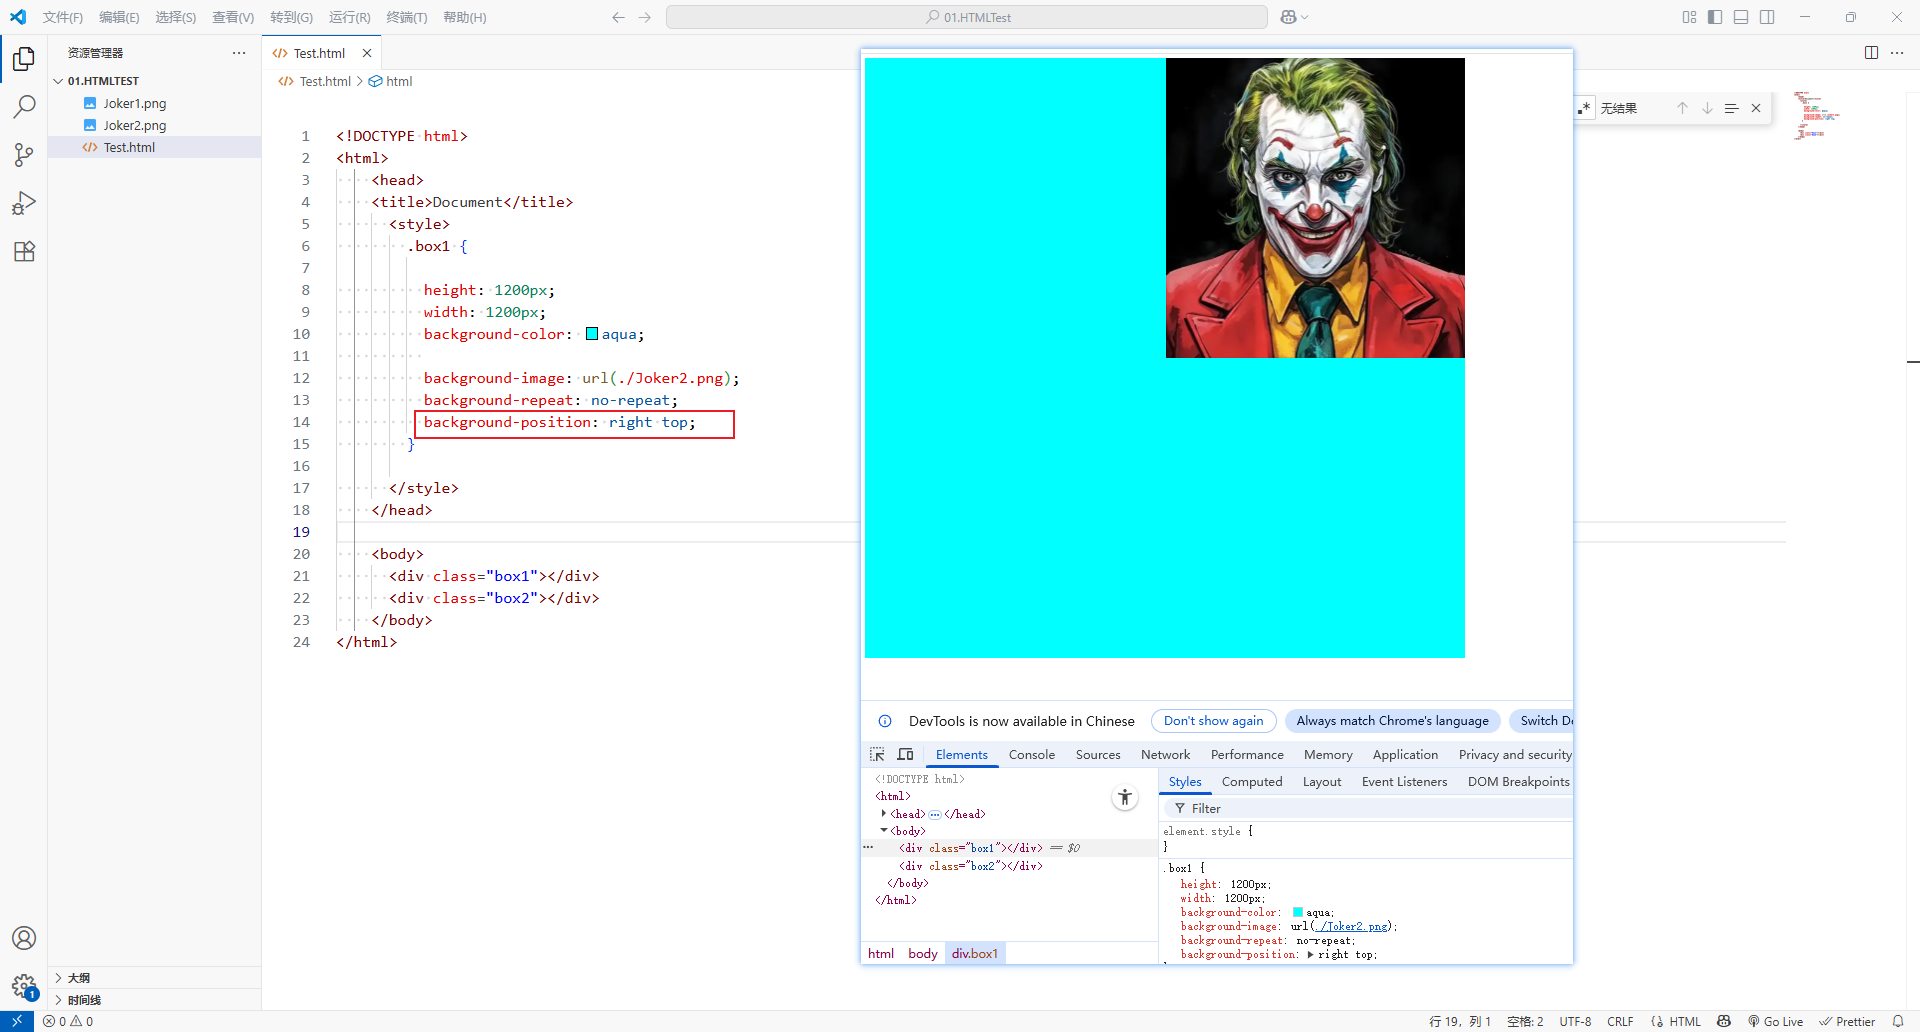Open the Customize Layout icon
Viewport: 1920px width, 1032px height.
point(1689,17)
